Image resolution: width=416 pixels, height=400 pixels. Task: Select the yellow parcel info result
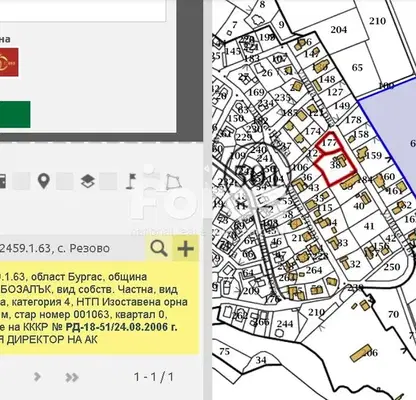point(99,308)
